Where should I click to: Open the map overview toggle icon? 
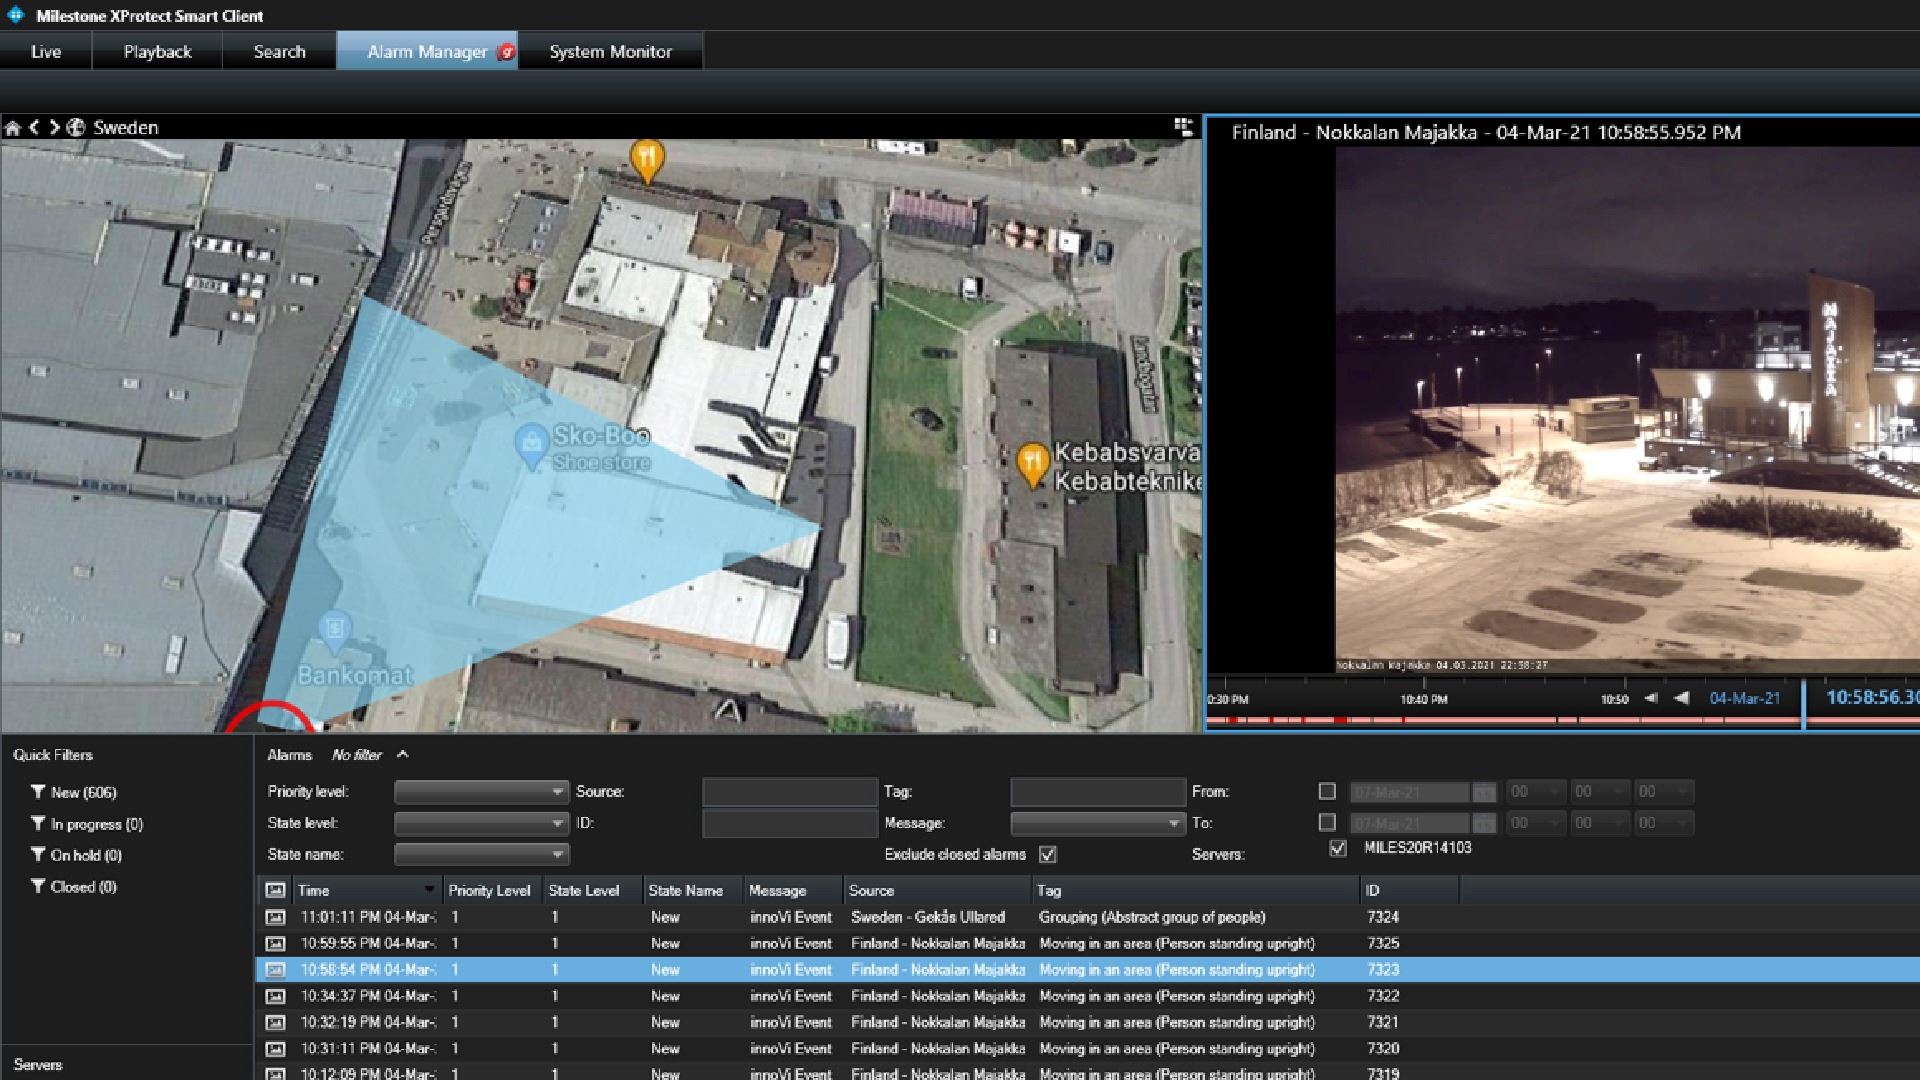[x=1183, y=126]
